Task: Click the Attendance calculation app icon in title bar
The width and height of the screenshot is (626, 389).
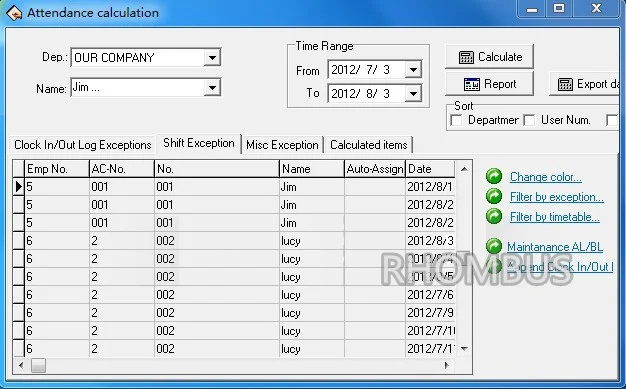Action: tap(13, 12)
